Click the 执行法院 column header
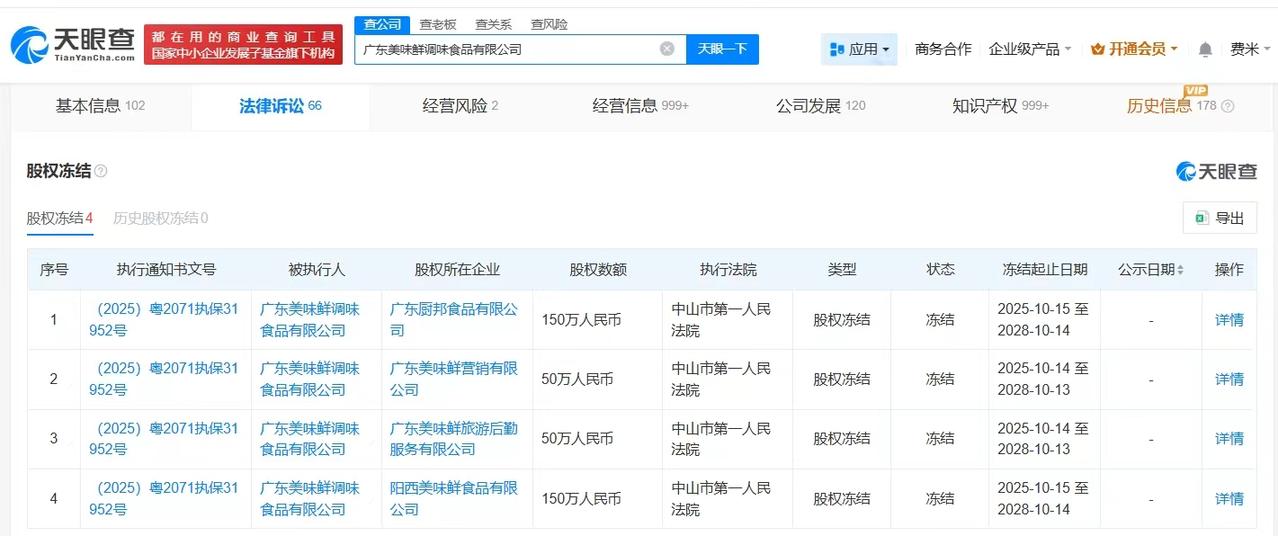The image size is (1278, 536). (x=728, y=270)
